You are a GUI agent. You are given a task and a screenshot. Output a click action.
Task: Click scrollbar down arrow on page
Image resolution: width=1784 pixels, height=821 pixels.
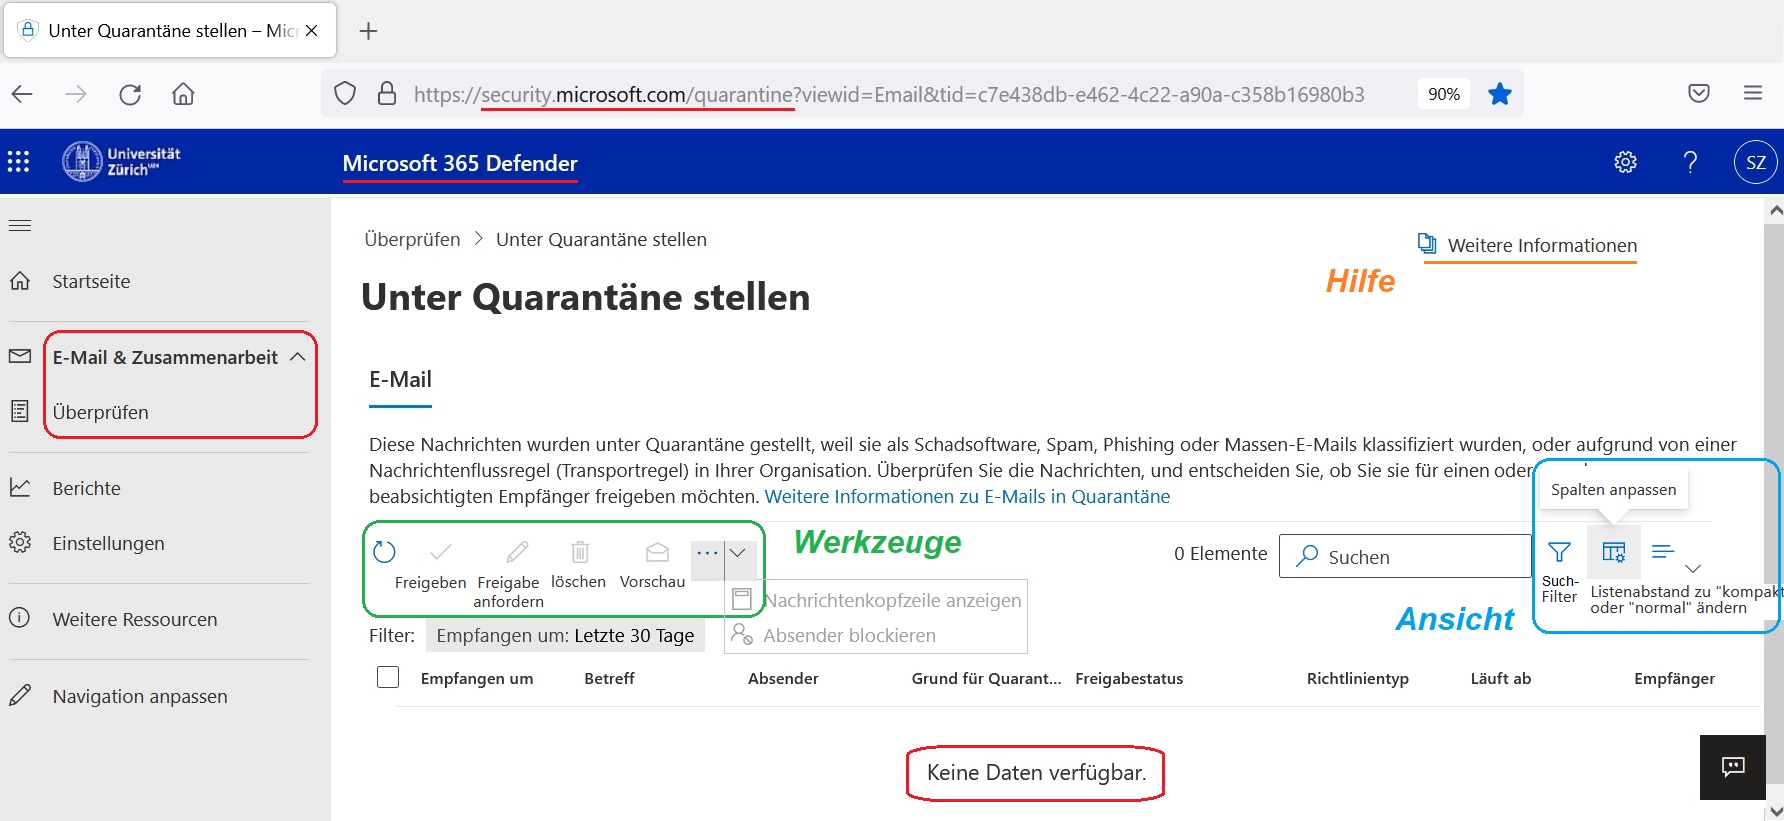tap(1775, 810)
